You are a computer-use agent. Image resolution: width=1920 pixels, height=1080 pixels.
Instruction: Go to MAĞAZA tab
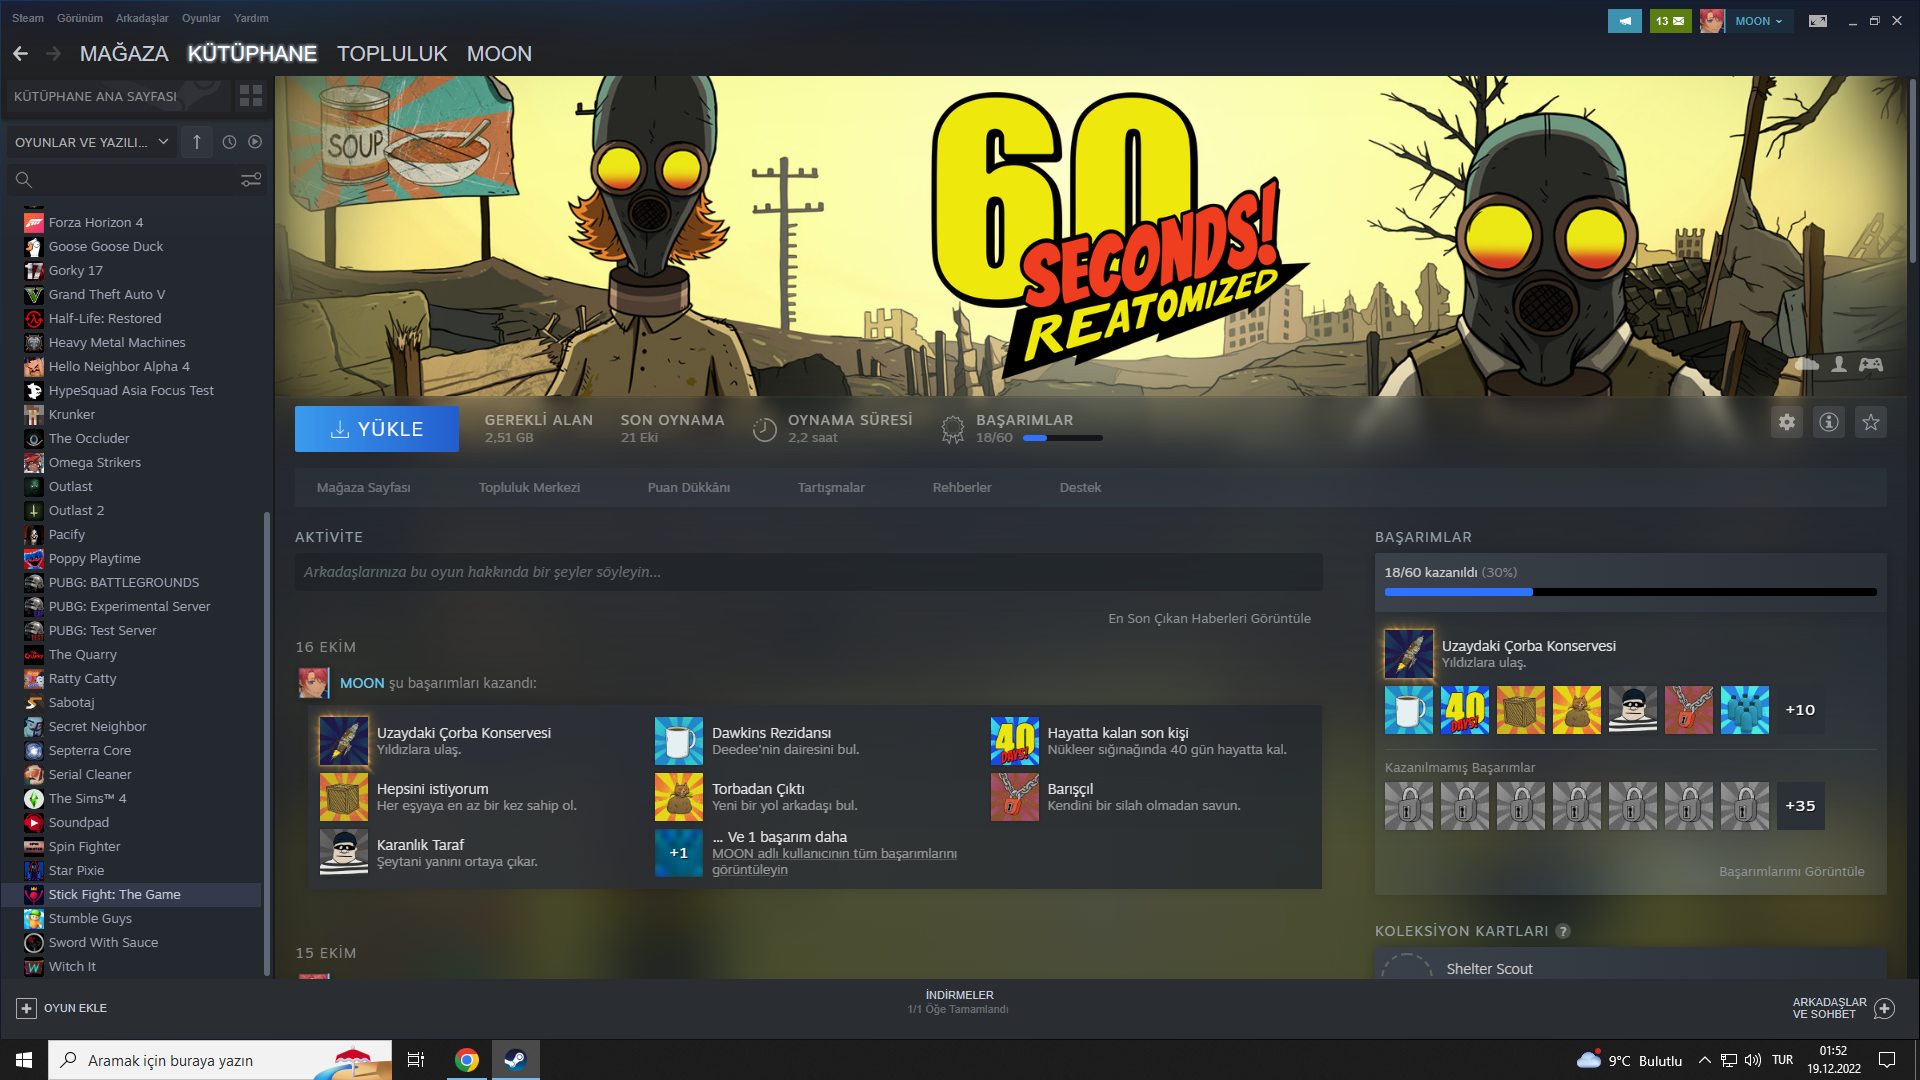click(124, 54)
